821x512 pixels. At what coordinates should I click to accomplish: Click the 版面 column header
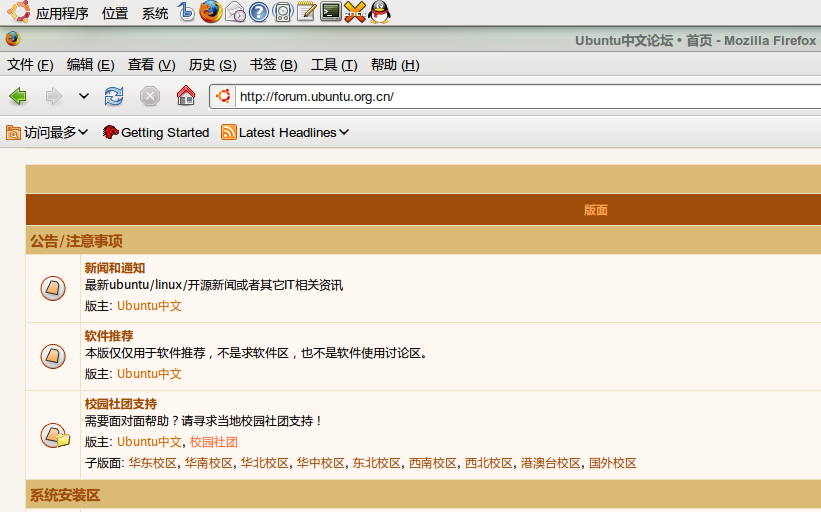click(595, 210)
